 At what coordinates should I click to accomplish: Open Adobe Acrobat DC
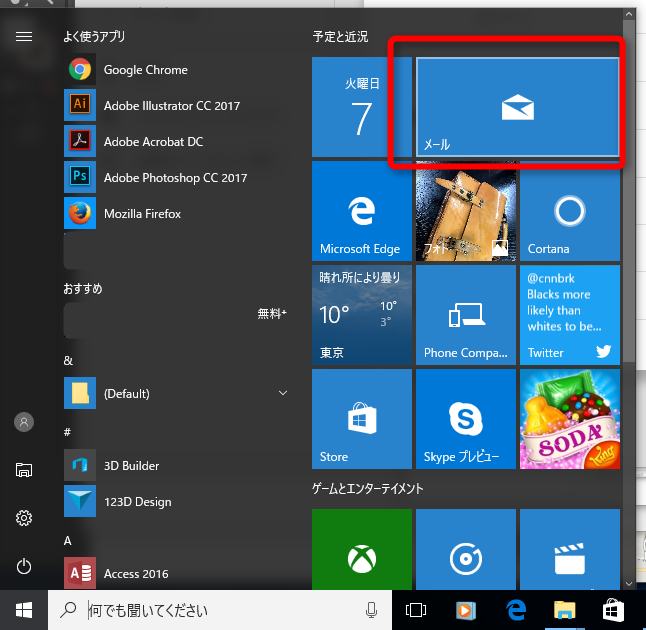click(x=176, y=141)
